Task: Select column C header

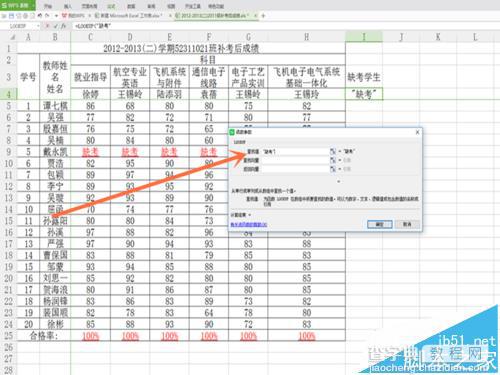Action: click(x=90, y=37)
